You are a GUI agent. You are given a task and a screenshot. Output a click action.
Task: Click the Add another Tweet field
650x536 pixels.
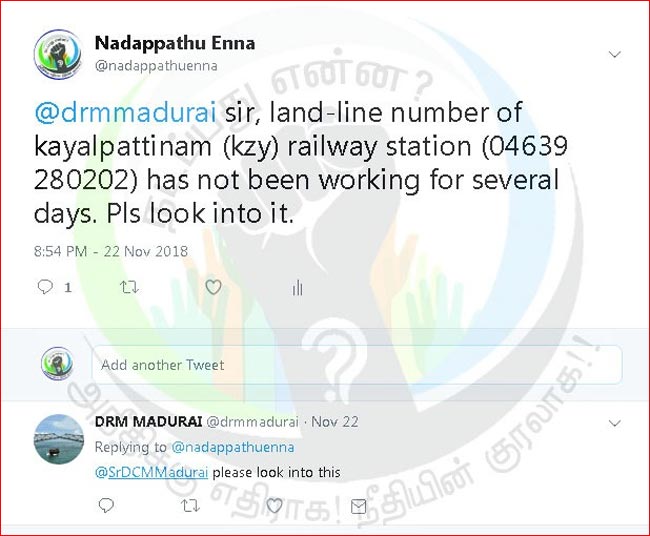pos(357,365)
